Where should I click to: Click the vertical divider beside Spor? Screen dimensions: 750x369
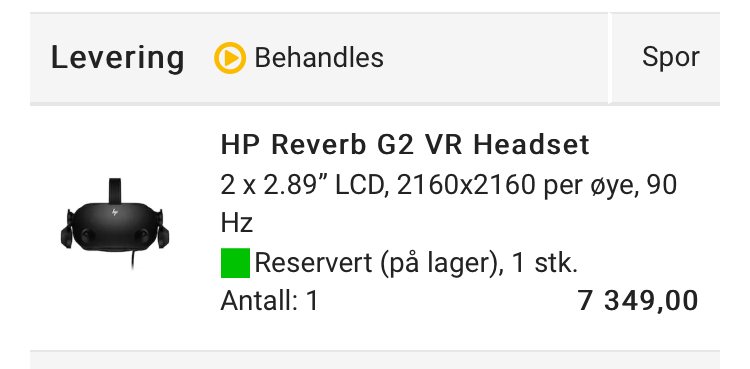(610, 58)
